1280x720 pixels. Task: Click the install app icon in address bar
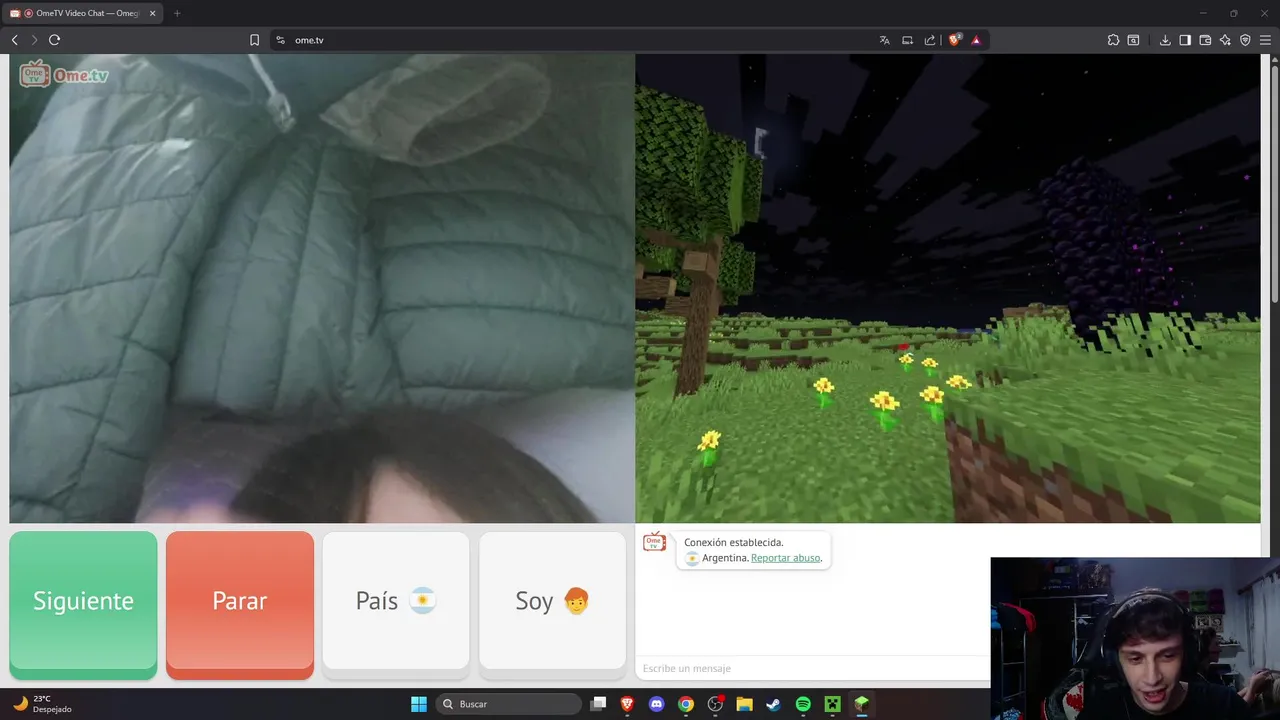coord(907,40)
